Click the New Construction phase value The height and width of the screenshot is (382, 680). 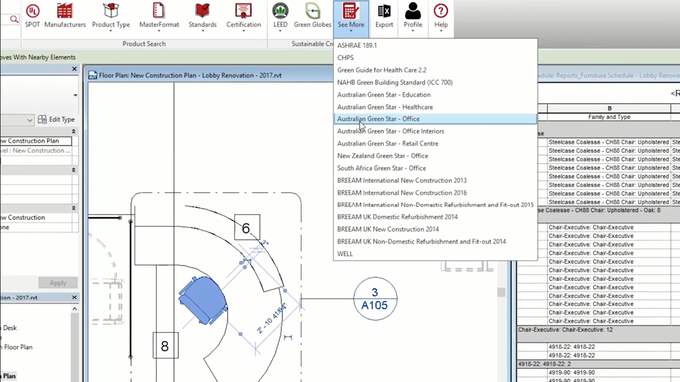37,218
